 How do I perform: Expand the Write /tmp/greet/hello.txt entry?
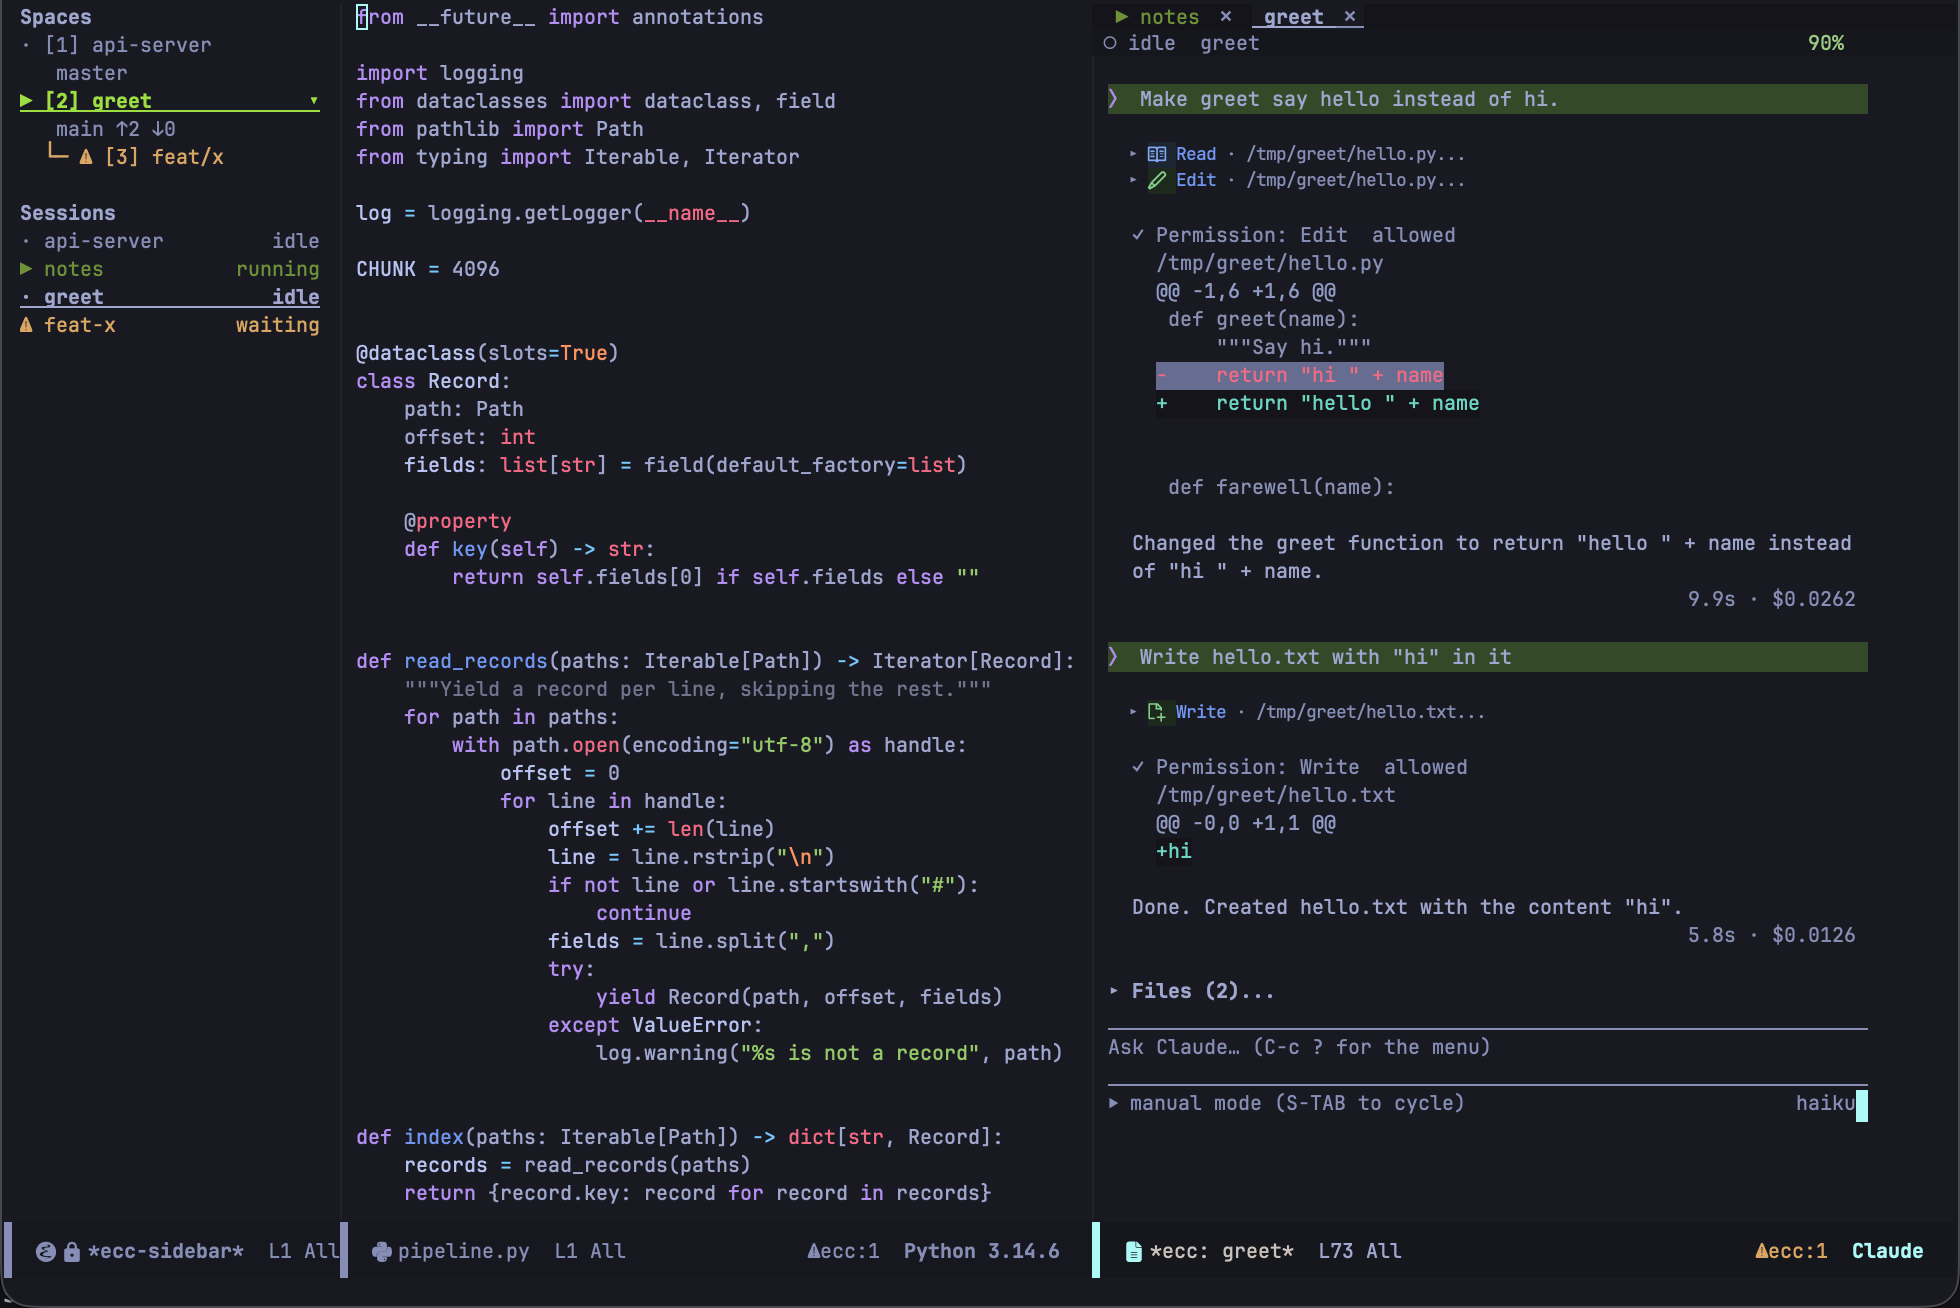pos(1133,712)
